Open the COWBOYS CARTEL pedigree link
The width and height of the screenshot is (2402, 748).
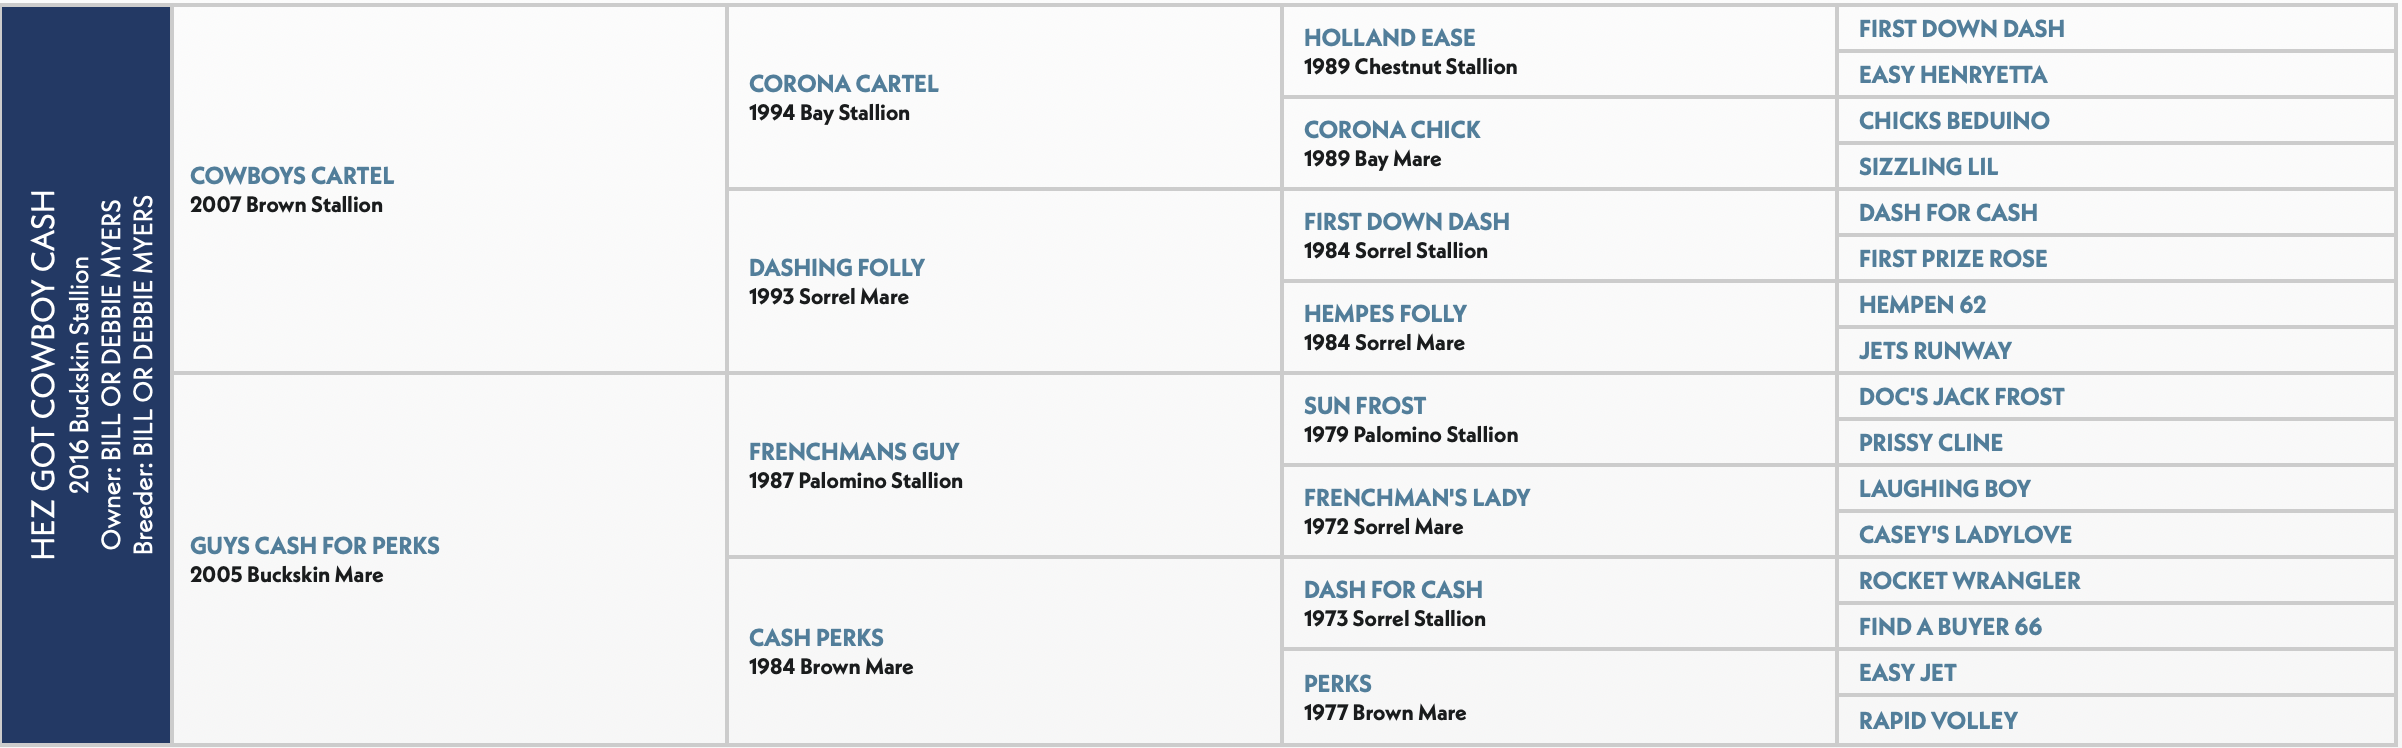[x=292, y=176]
